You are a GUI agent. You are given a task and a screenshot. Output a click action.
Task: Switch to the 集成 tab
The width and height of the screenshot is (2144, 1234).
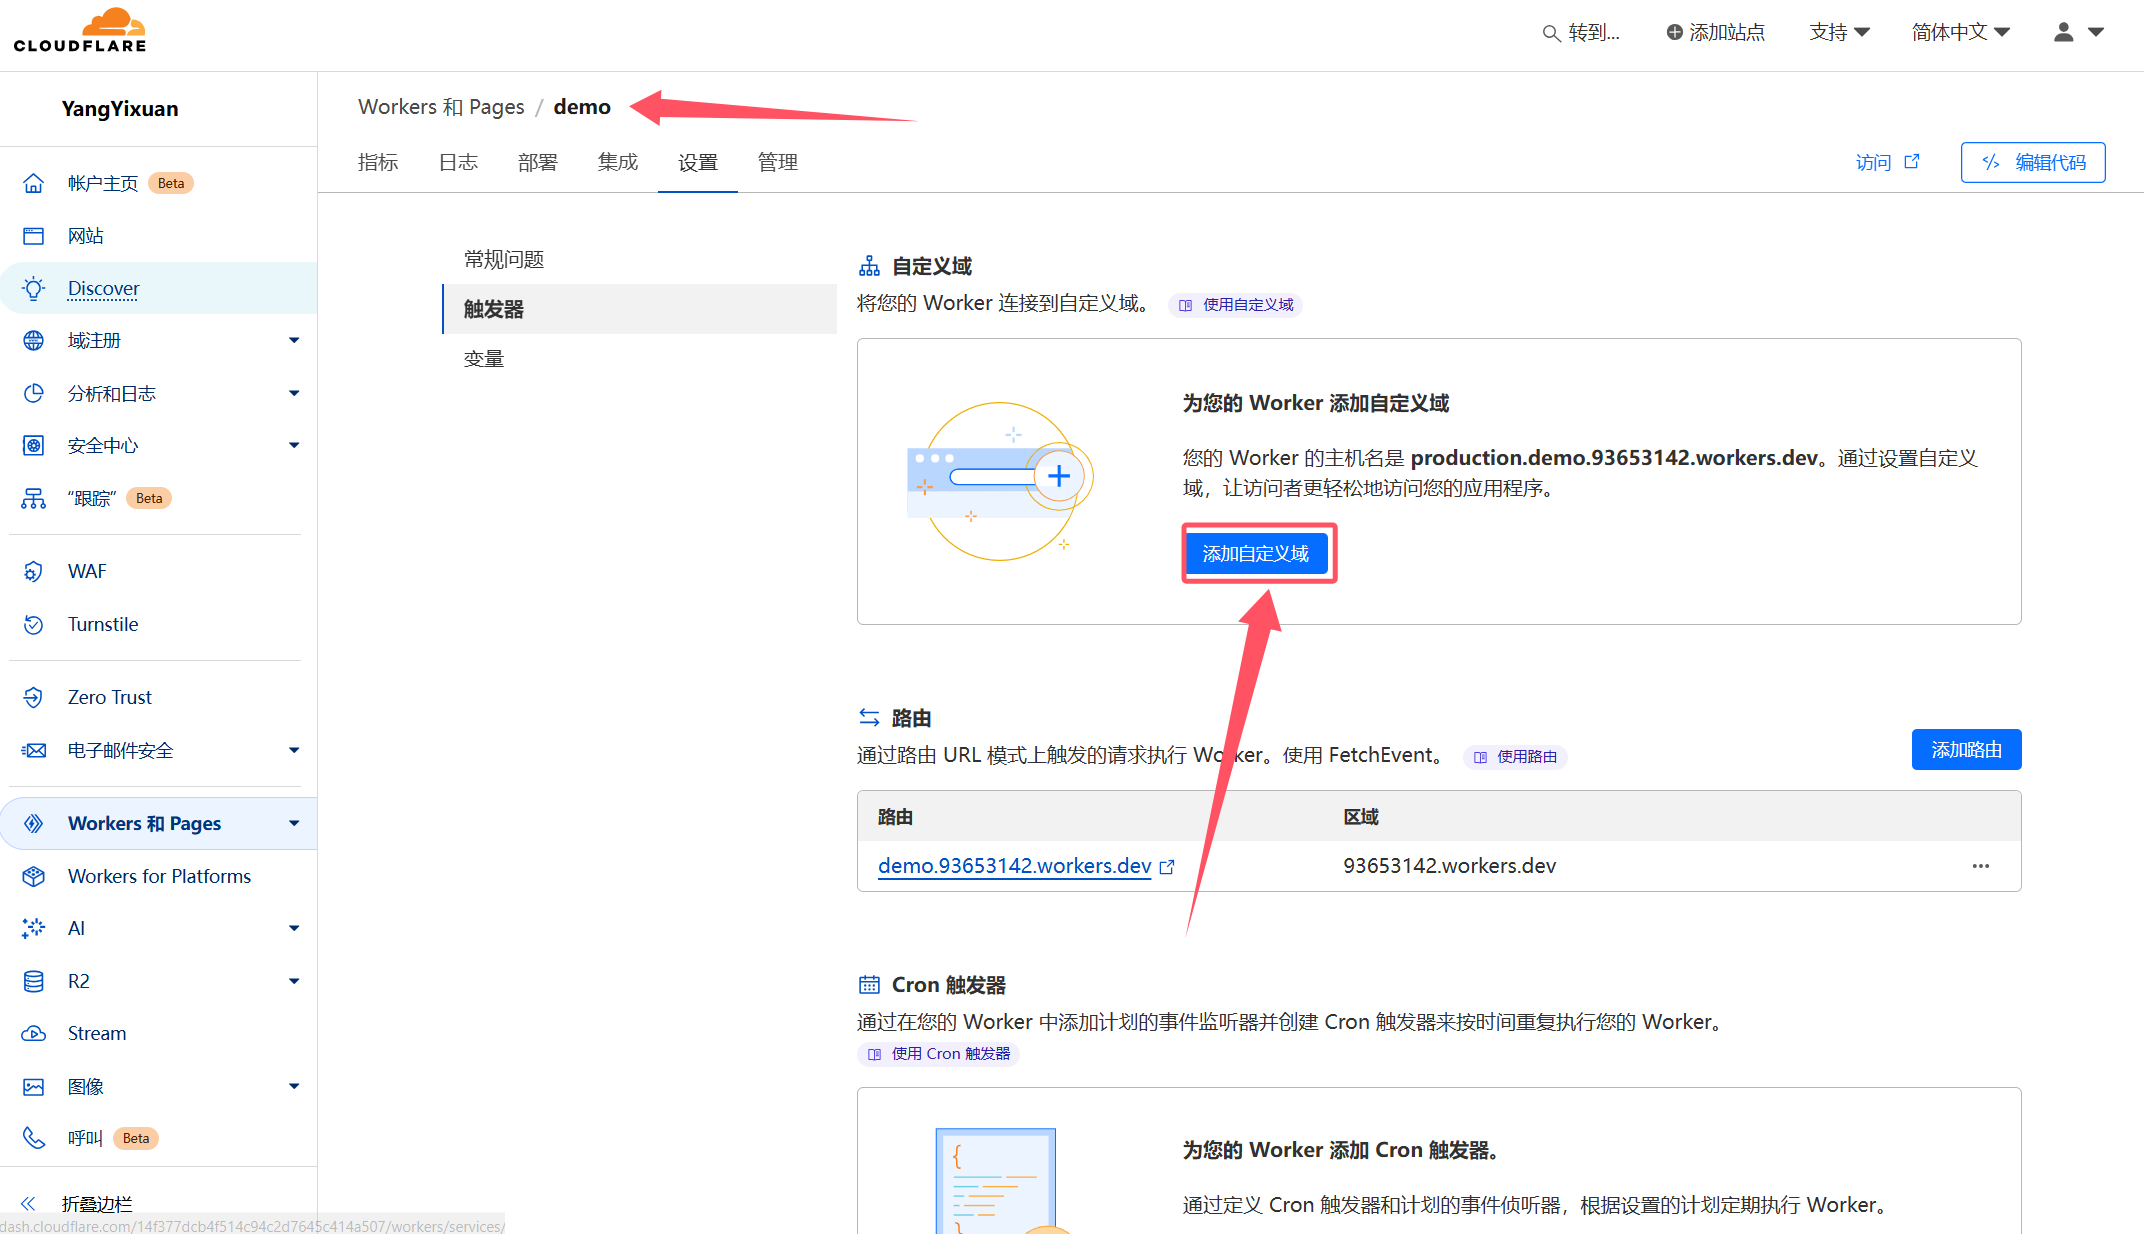(618, 162)
